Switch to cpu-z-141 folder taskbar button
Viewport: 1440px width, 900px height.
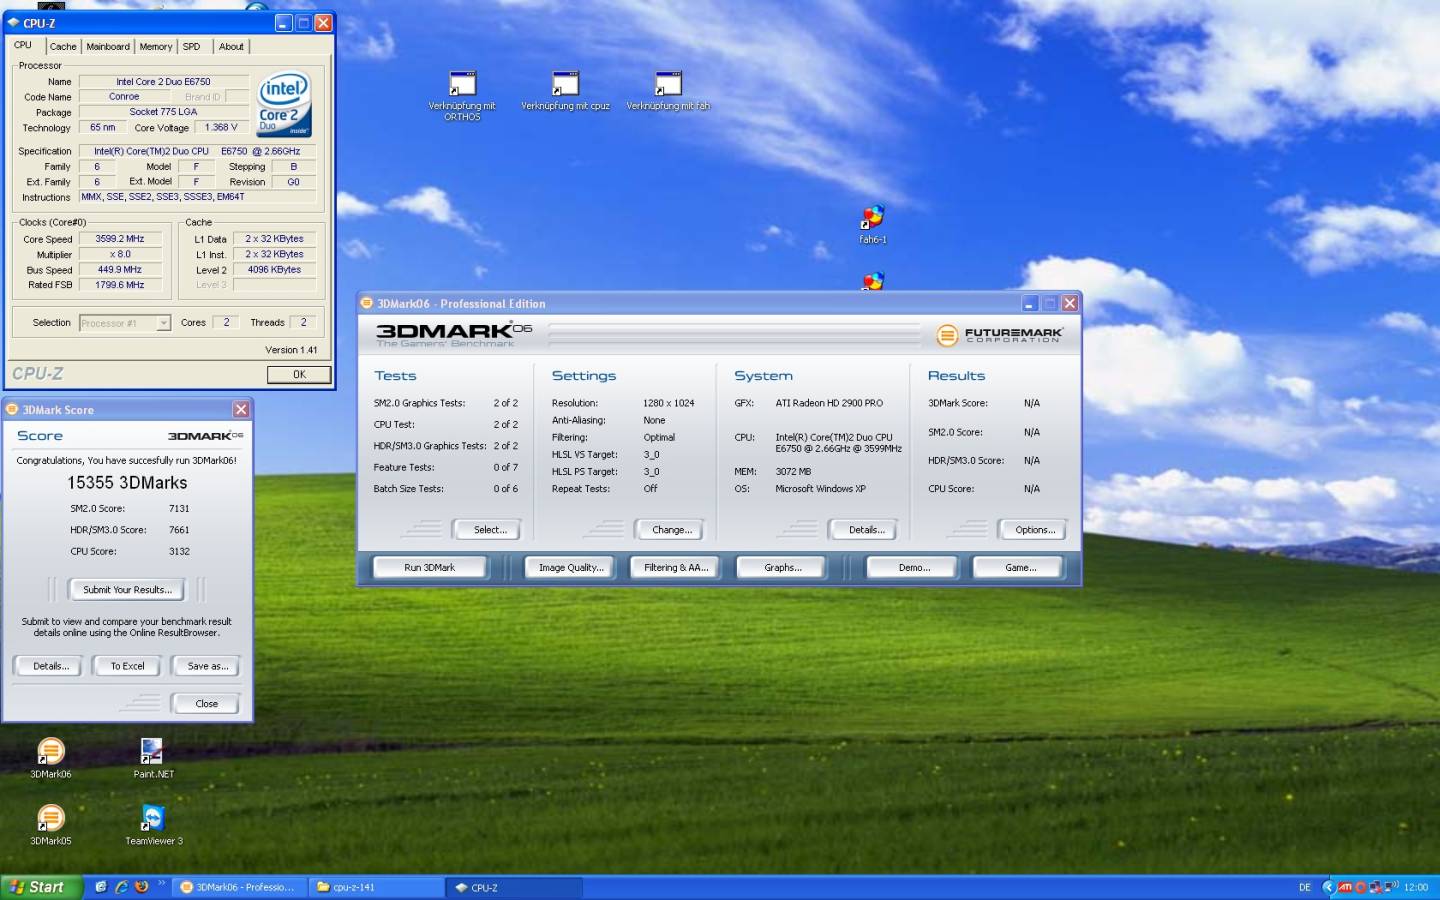tap(376, 887)
